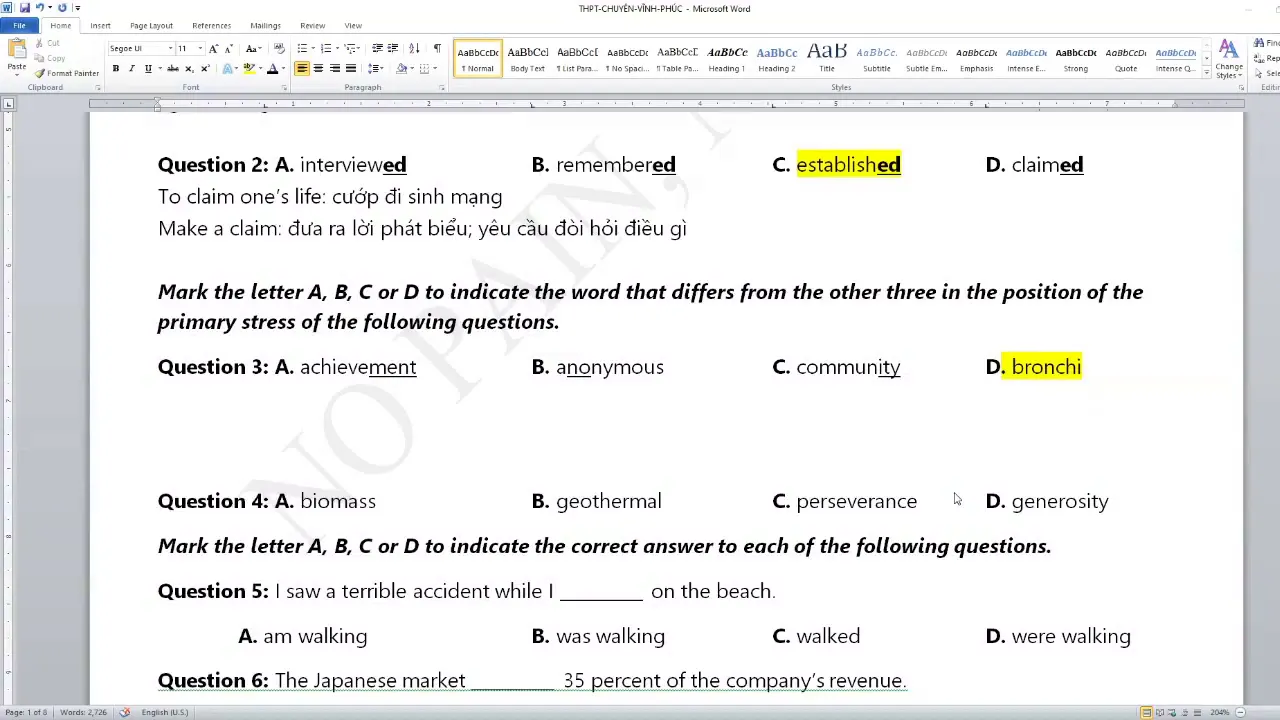
Task: Apply the Heading 2 style
Action: [x=777, y=59]
